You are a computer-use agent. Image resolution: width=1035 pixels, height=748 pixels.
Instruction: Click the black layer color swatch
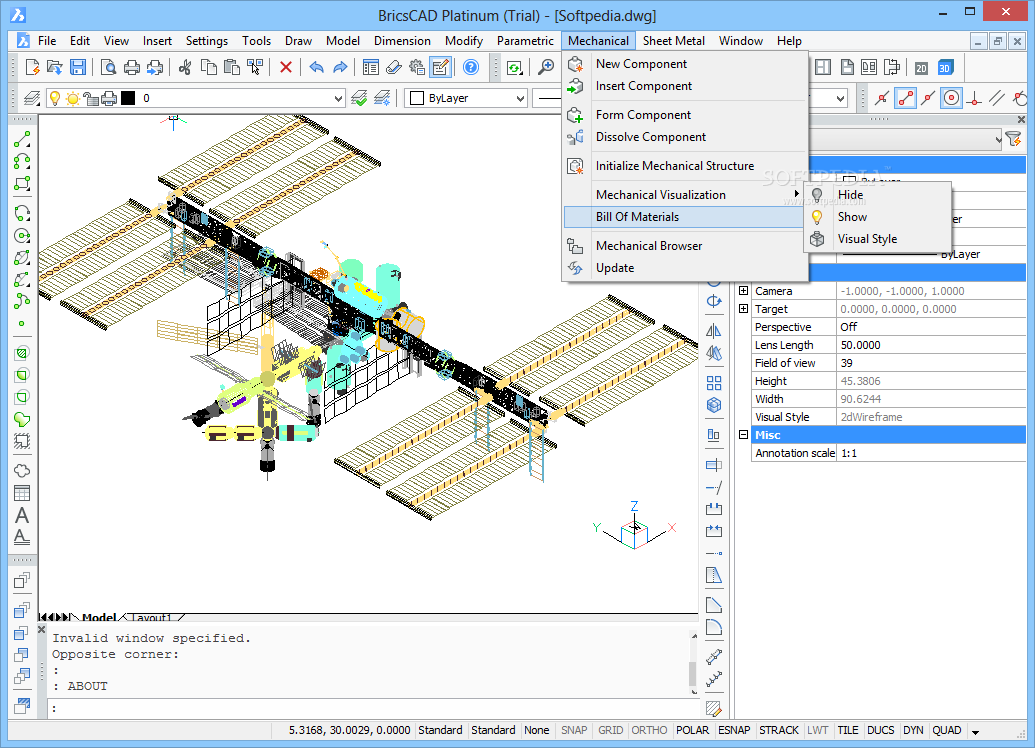128,98
